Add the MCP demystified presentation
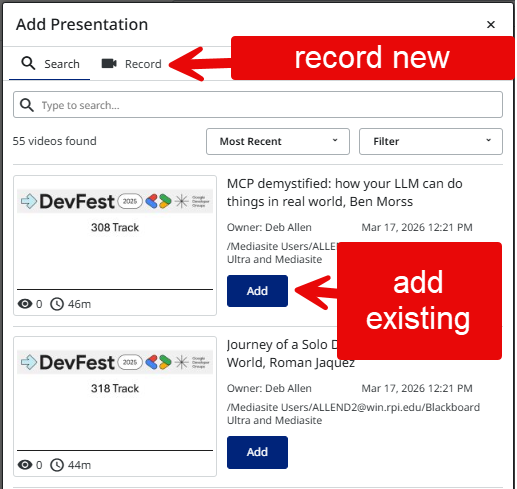This screenshot has width=517, height=489. tap(257, 291)
